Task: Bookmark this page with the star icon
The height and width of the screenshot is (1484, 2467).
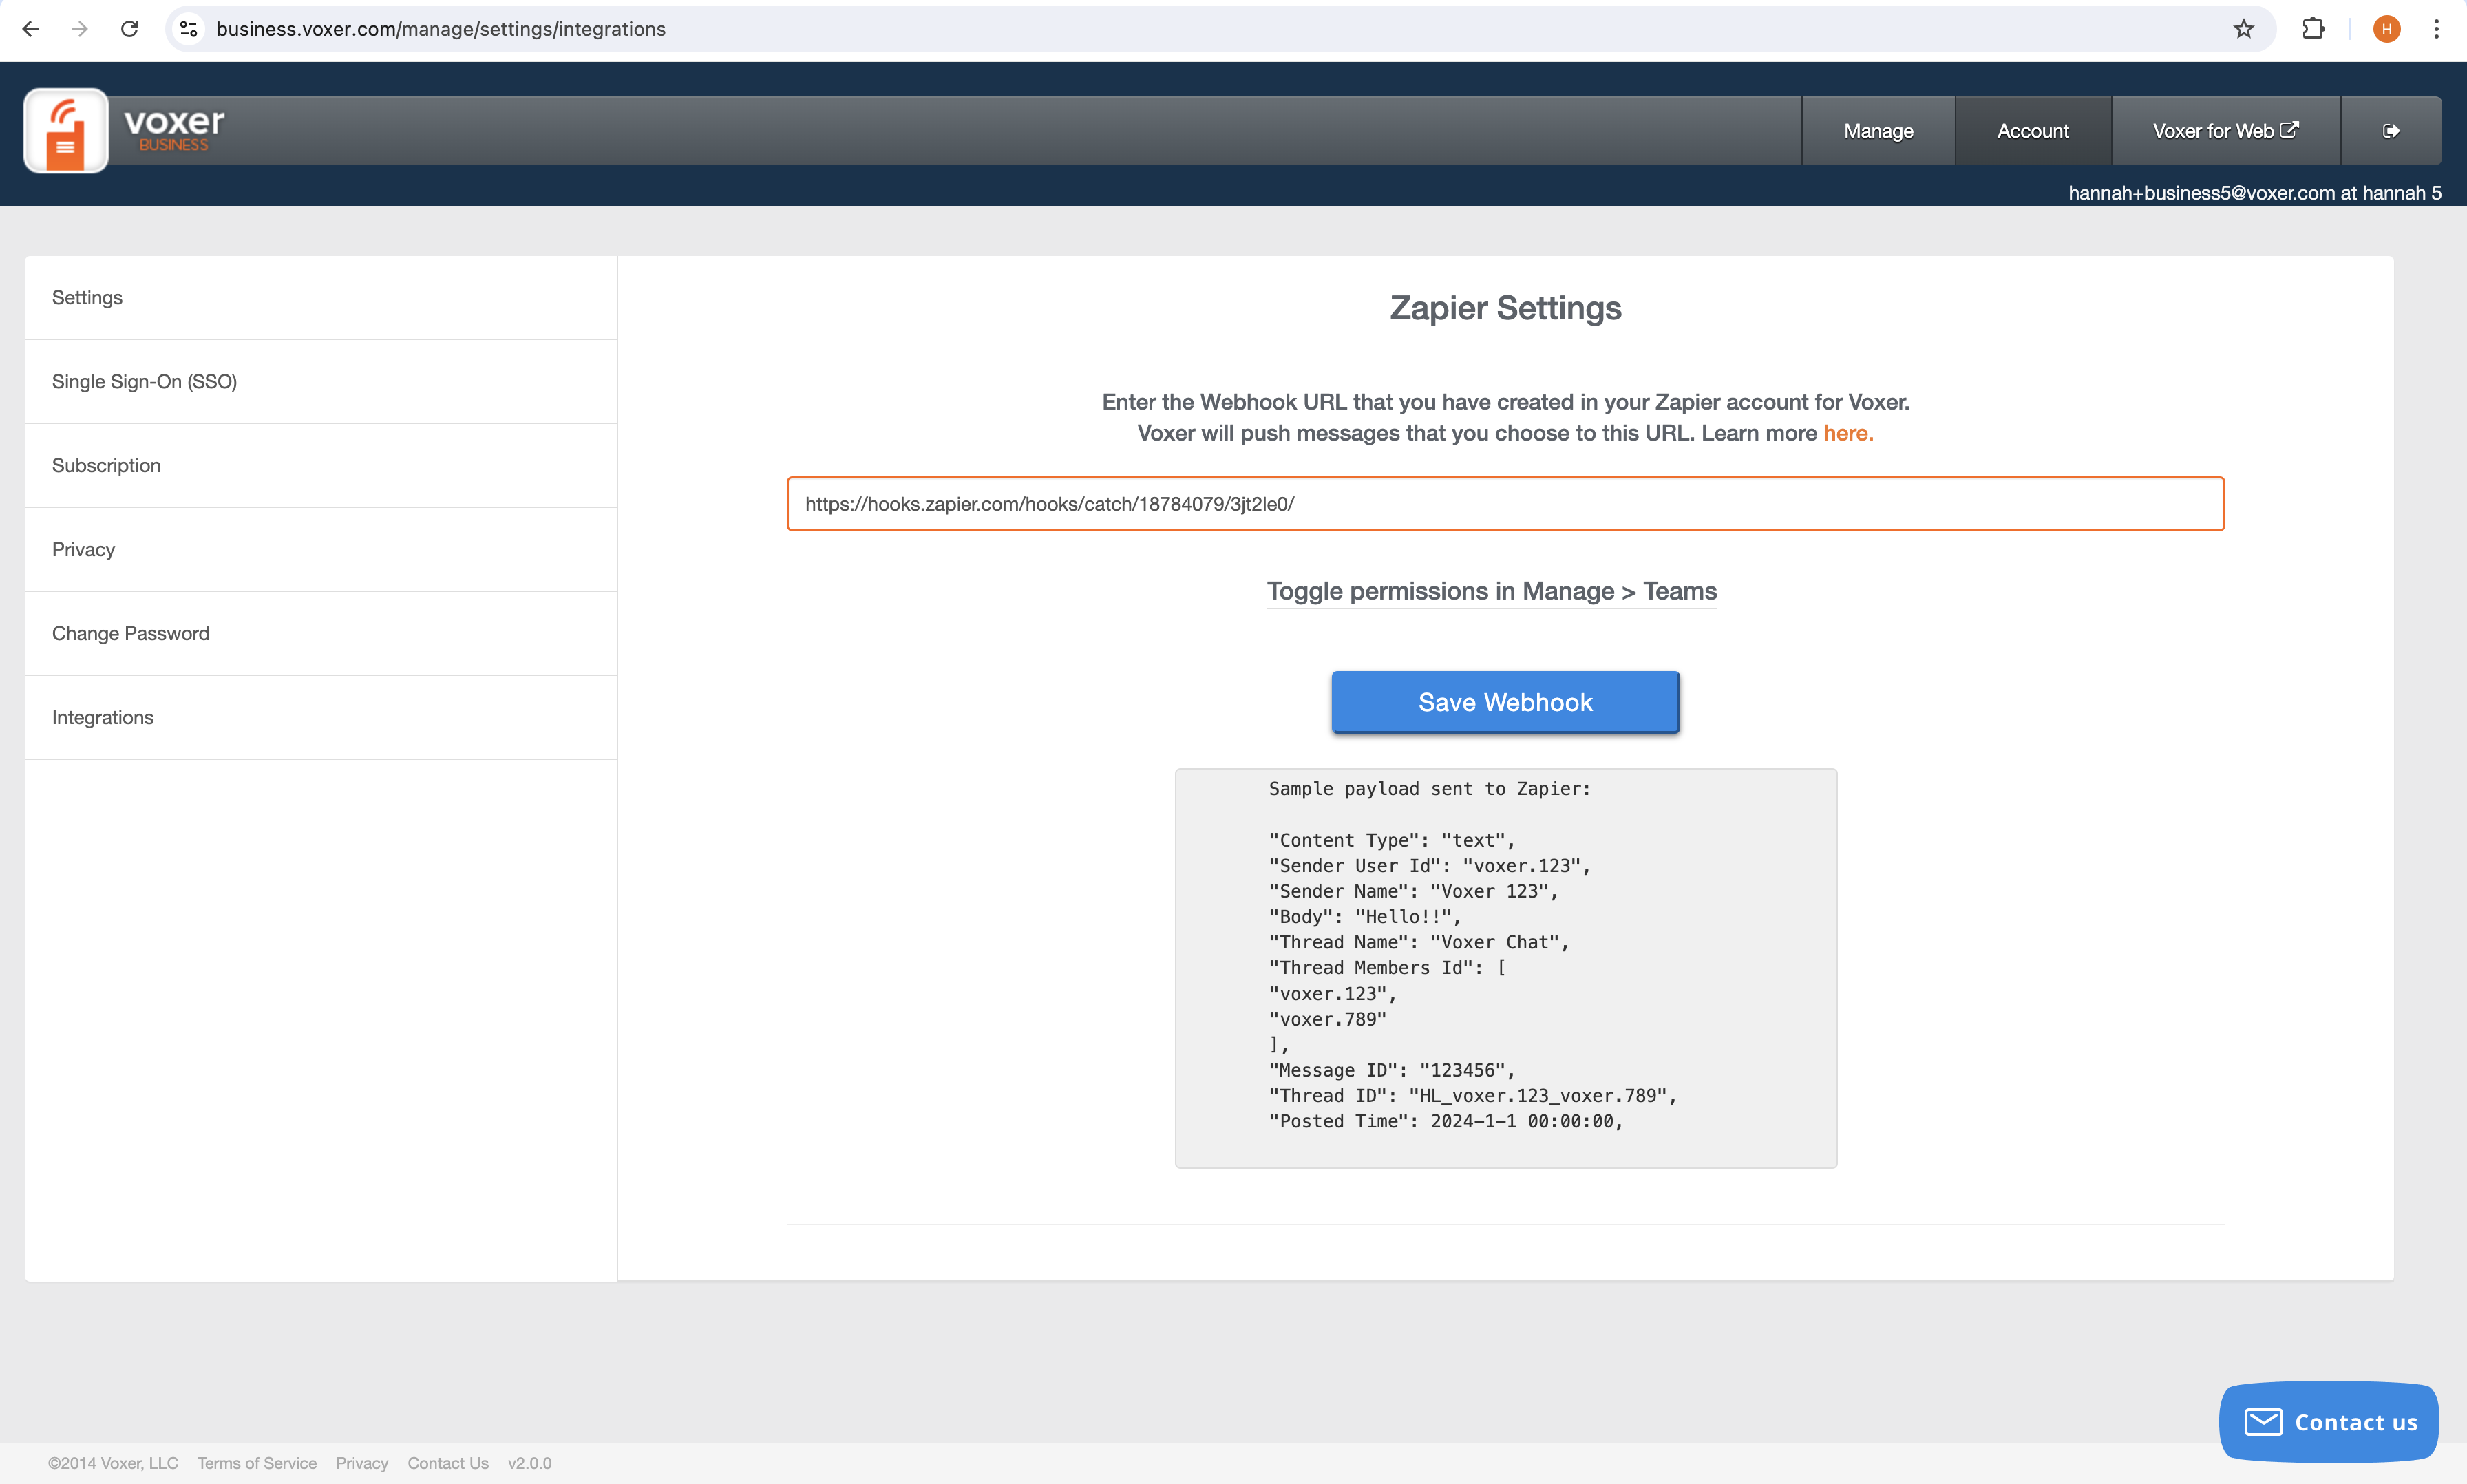Action: [x=2244, y=29]
